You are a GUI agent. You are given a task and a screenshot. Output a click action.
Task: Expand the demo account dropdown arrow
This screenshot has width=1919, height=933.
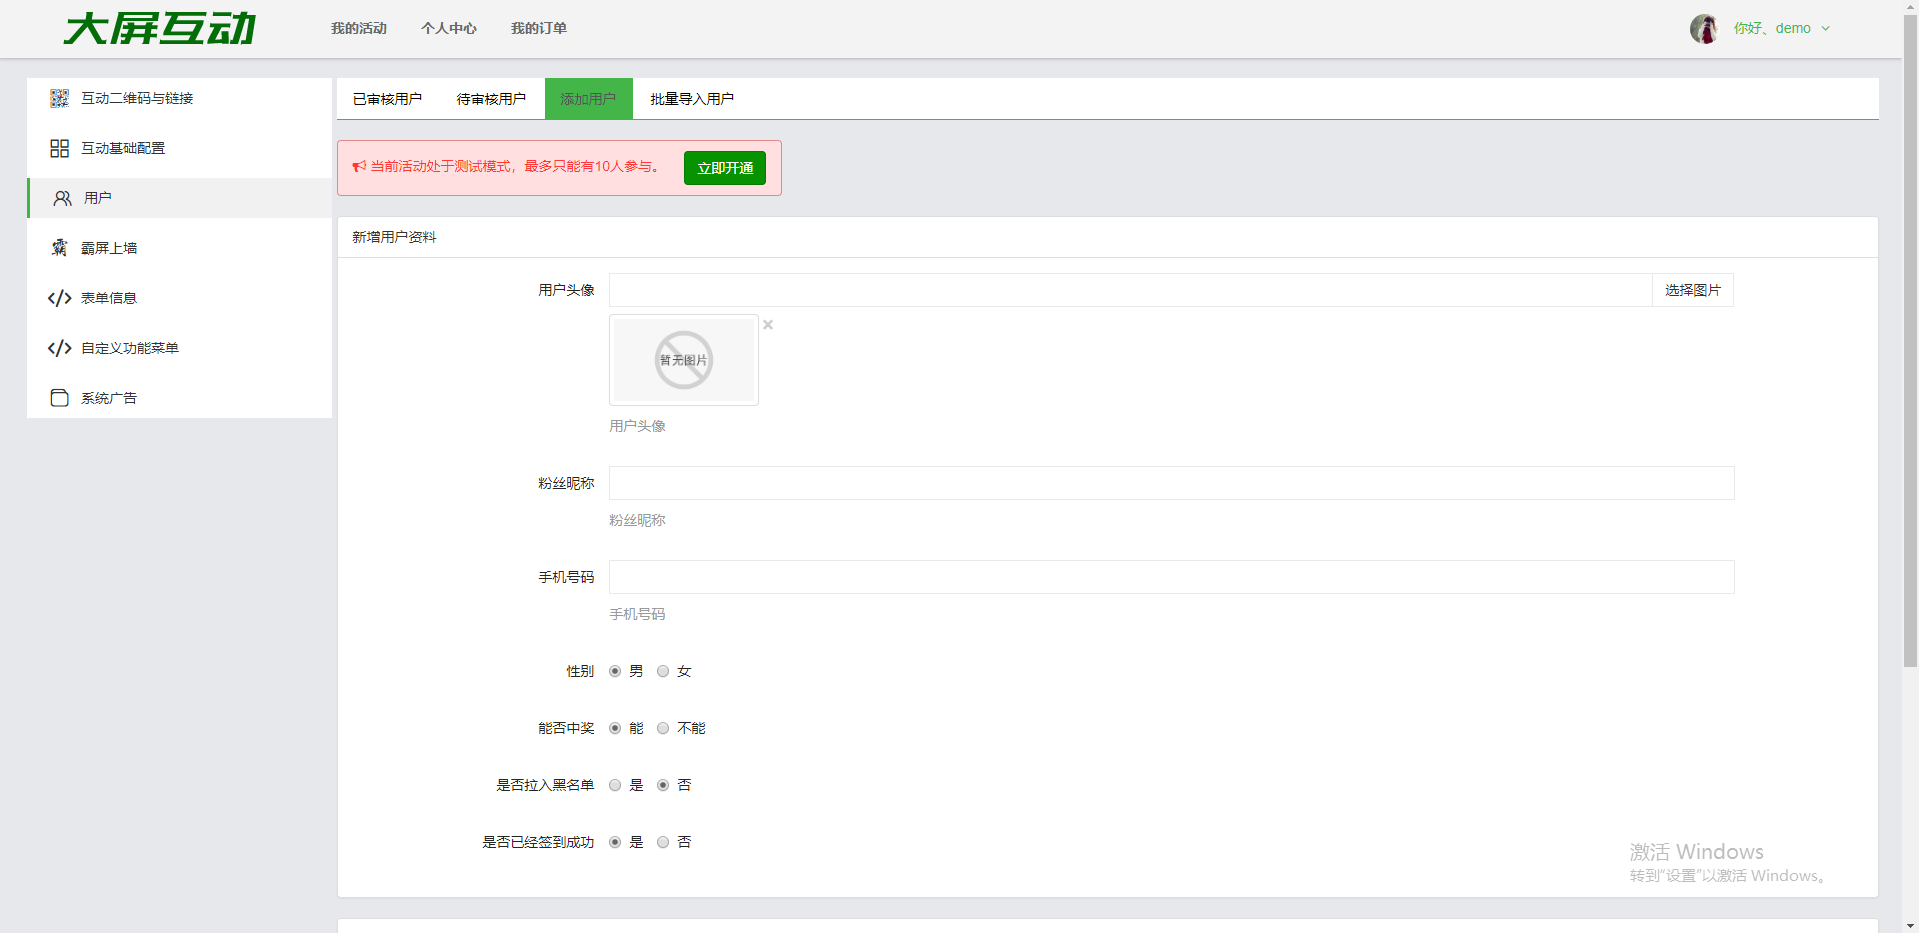(1826, 29)
